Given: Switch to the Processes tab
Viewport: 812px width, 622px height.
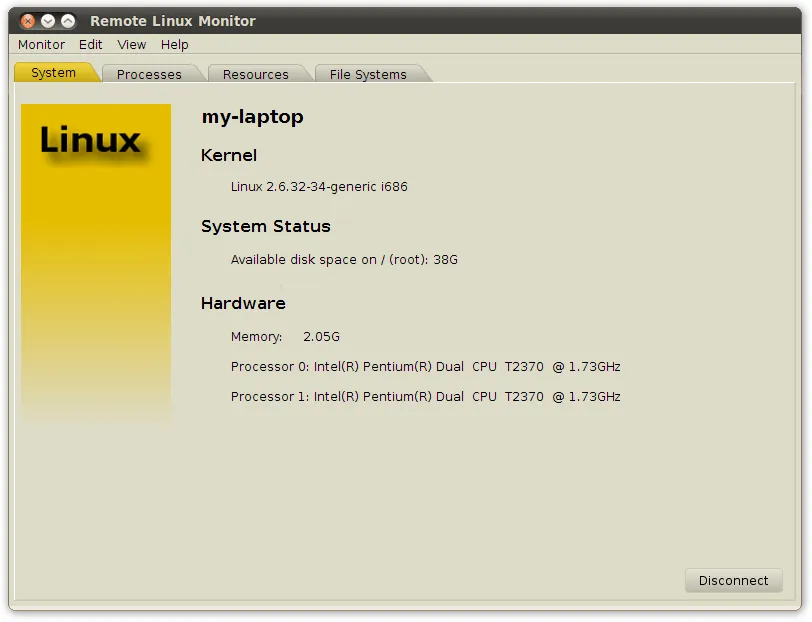Looking at the screenshot, I should 150,73.
